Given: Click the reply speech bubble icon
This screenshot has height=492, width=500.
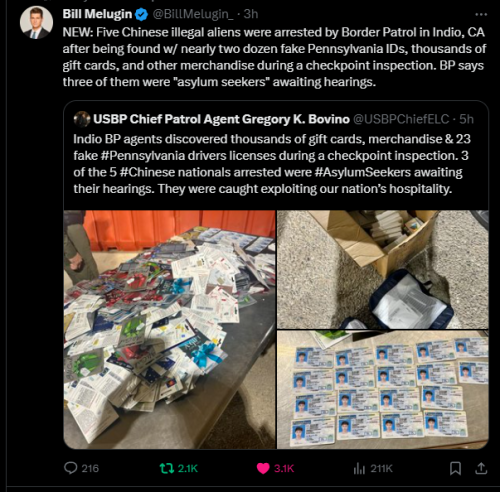Looking at the screenshot, I should [x=71, y=468].
